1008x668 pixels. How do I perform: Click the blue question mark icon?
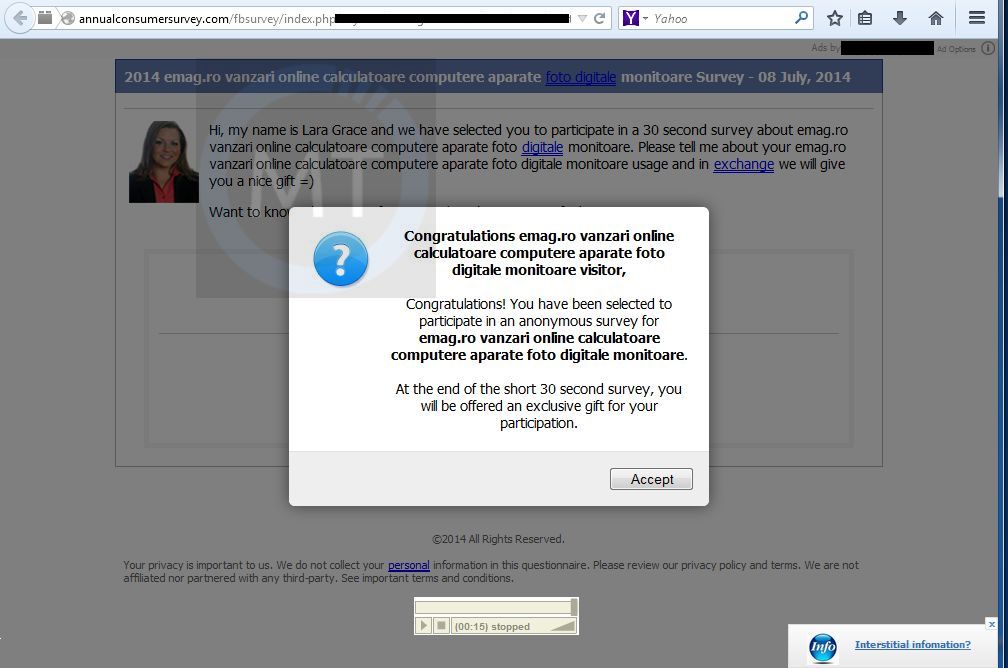[340, 257]
